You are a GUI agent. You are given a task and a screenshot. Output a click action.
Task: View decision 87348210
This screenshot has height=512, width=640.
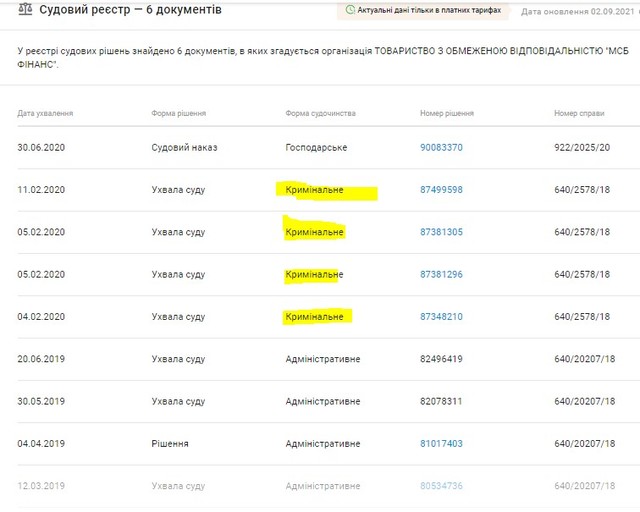(441, 317)
